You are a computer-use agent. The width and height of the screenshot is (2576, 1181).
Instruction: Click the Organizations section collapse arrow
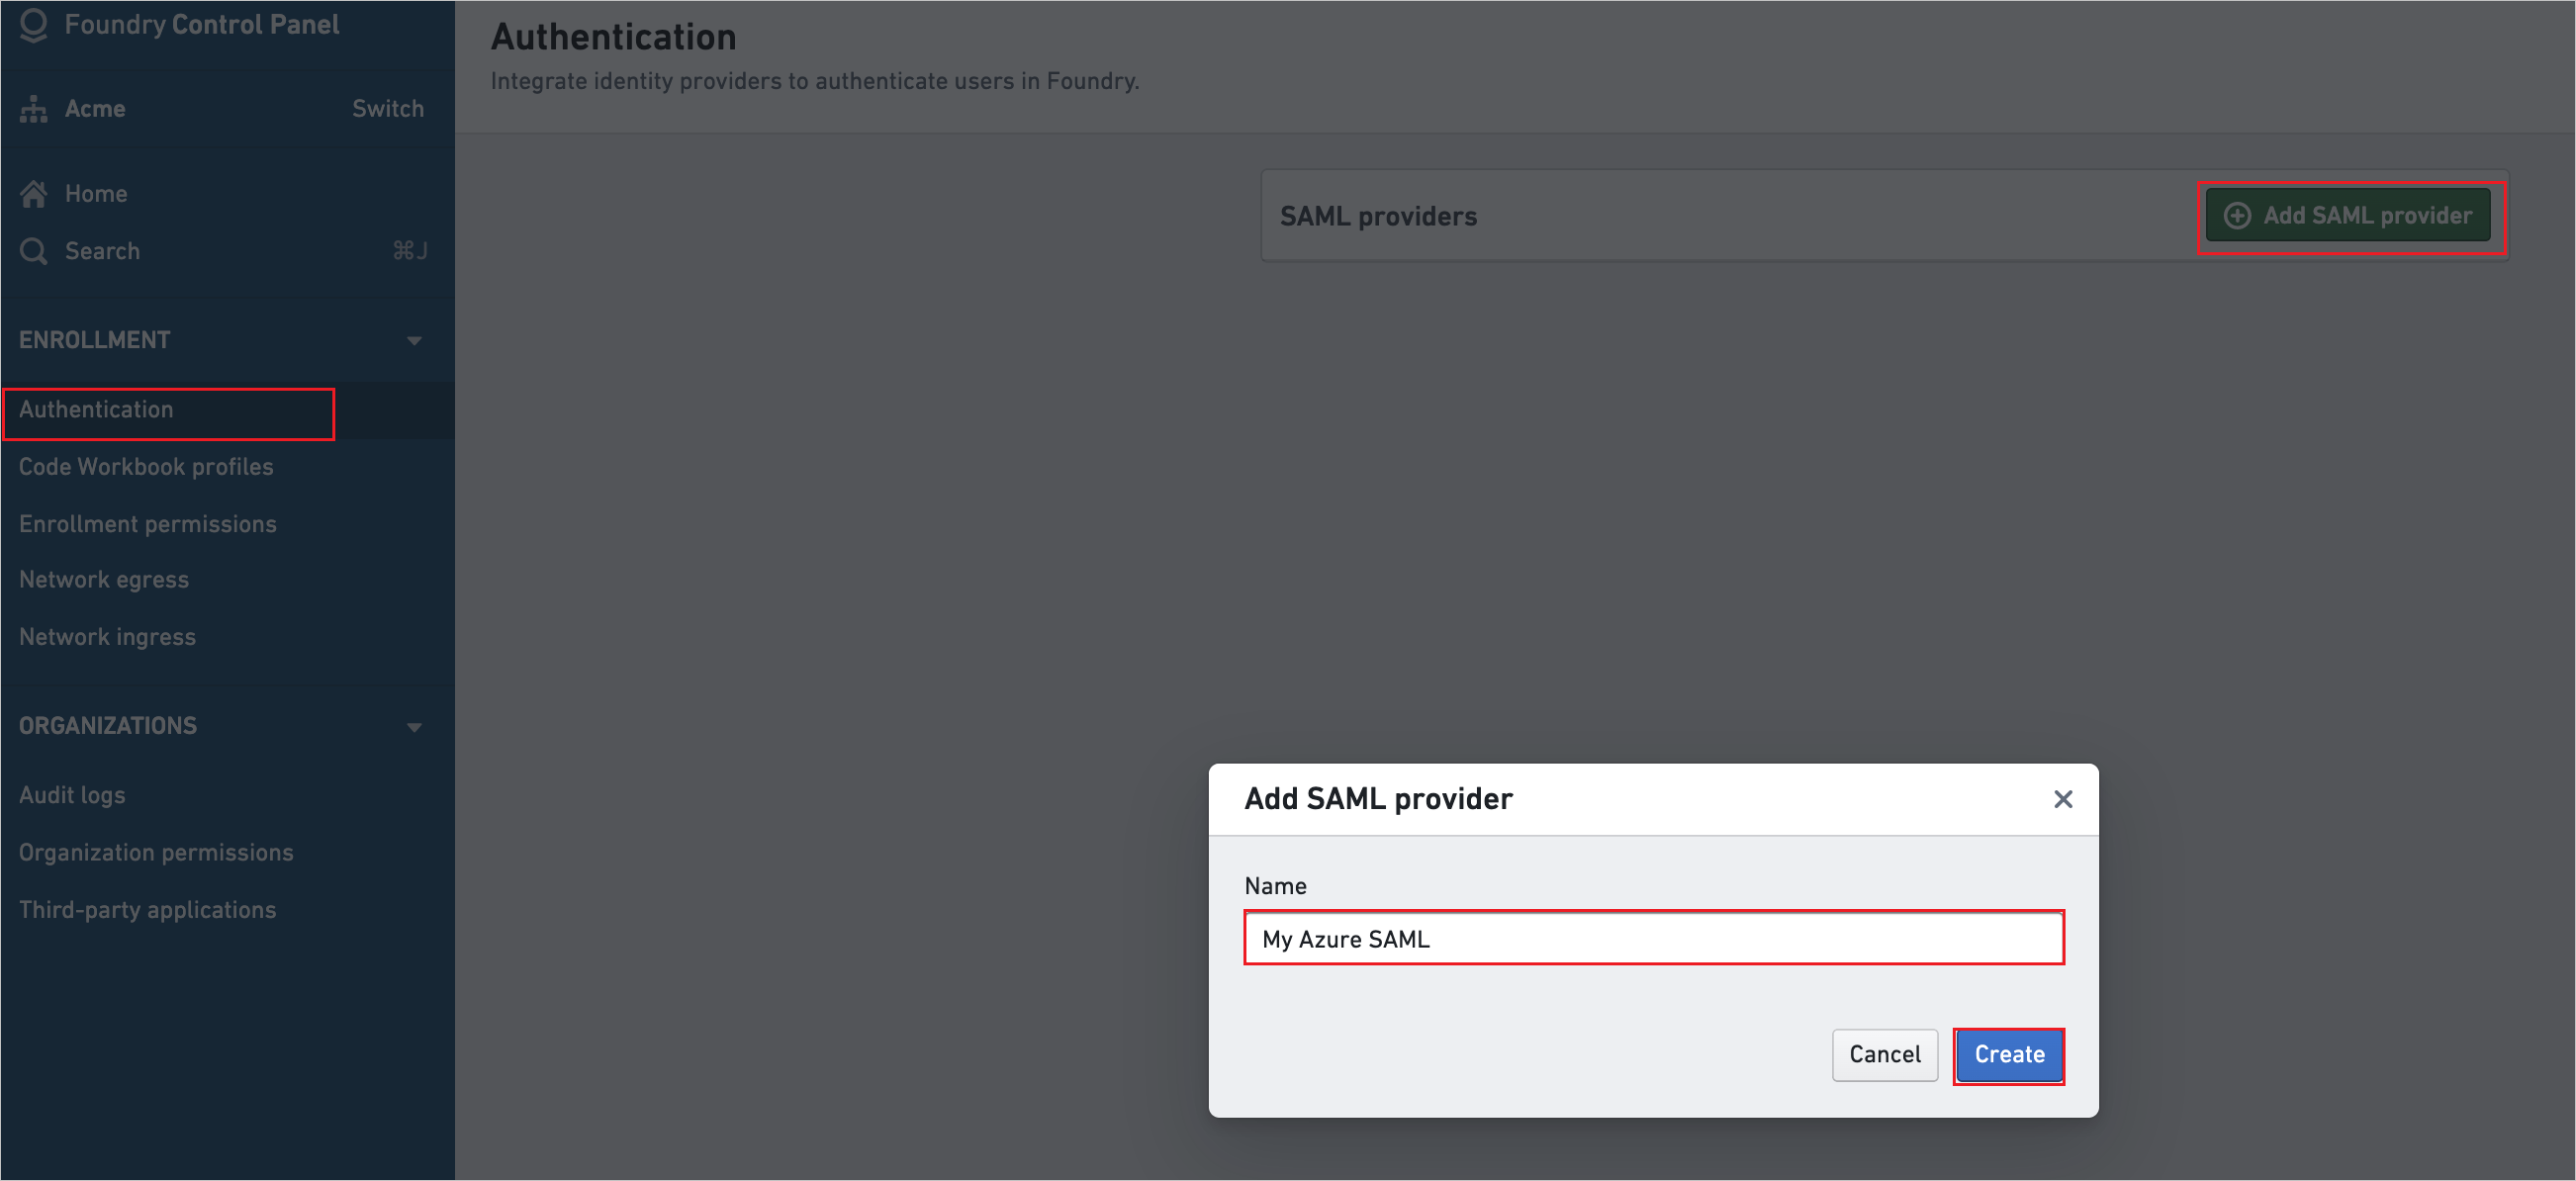click(414, 726)
